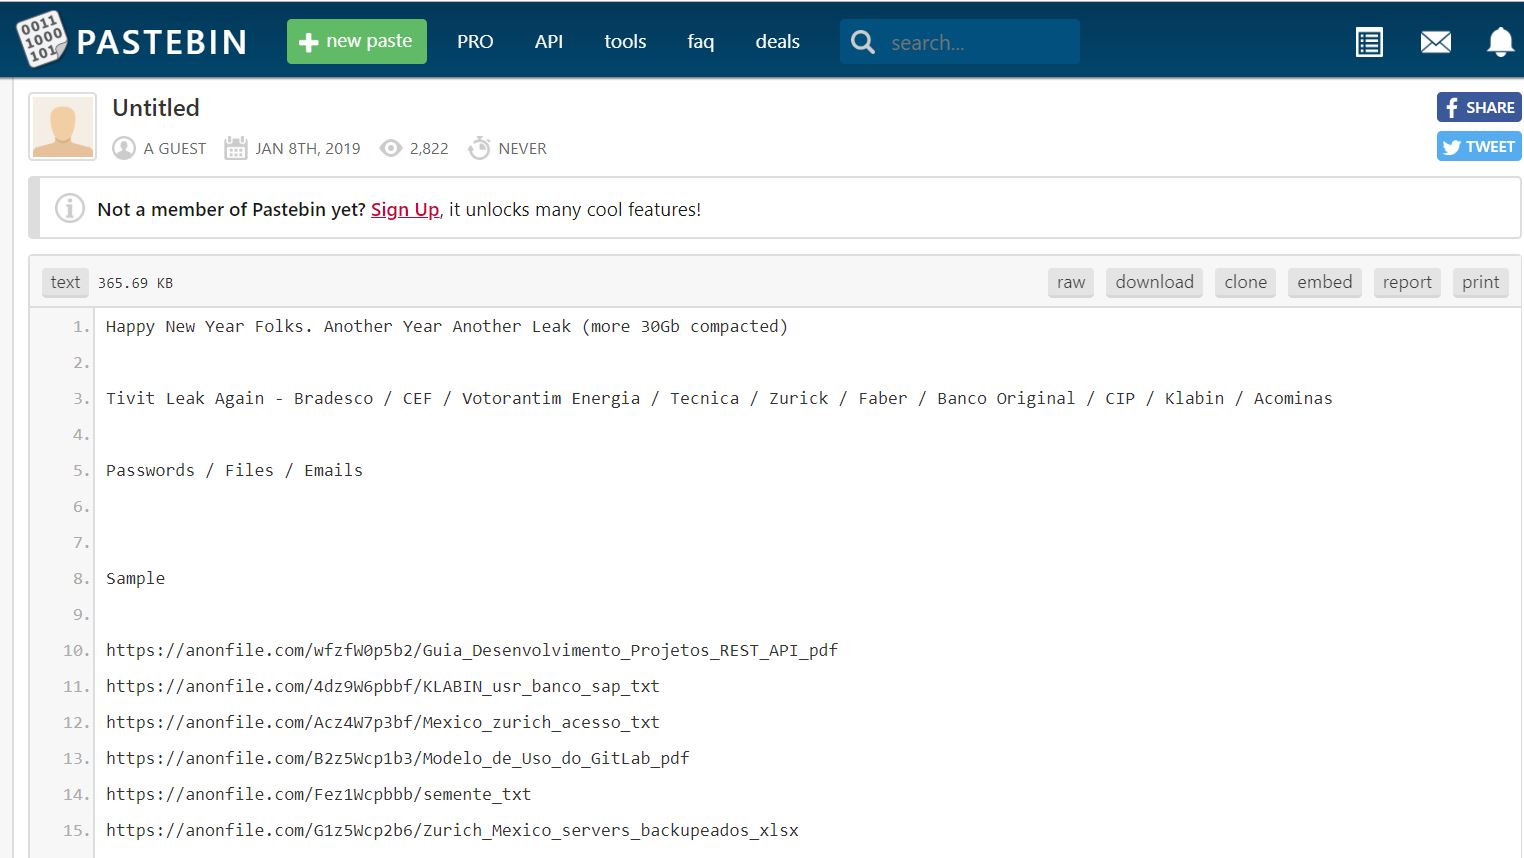
Task: Click the 365.69 KB size label
Action: 135,283
